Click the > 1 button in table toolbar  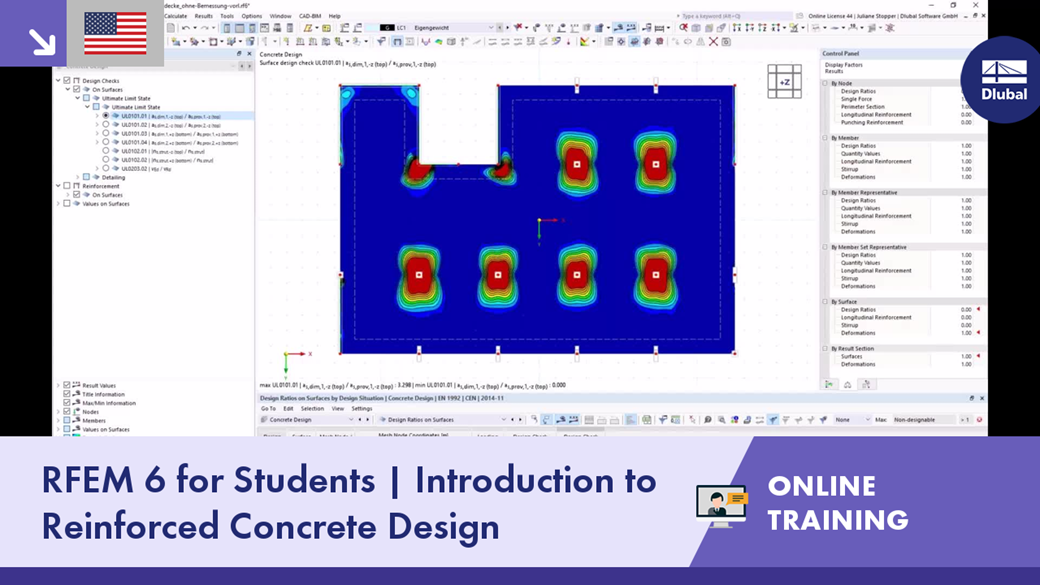[x=965, y=420]
